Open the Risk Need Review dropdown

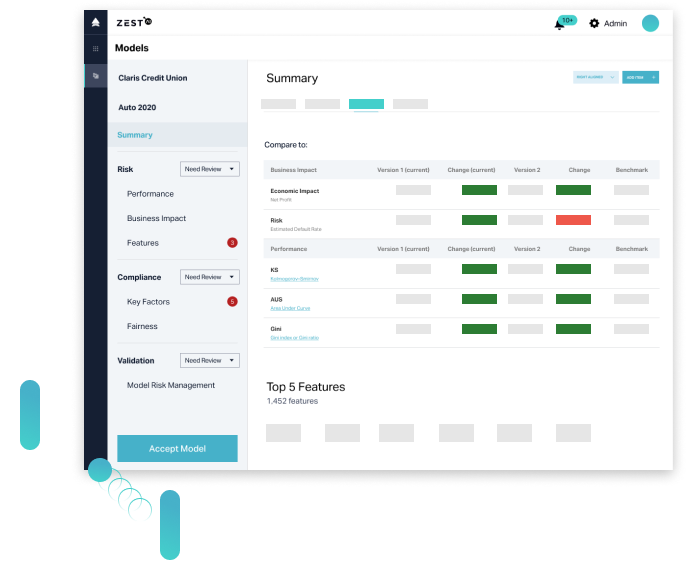coord(210,169)
